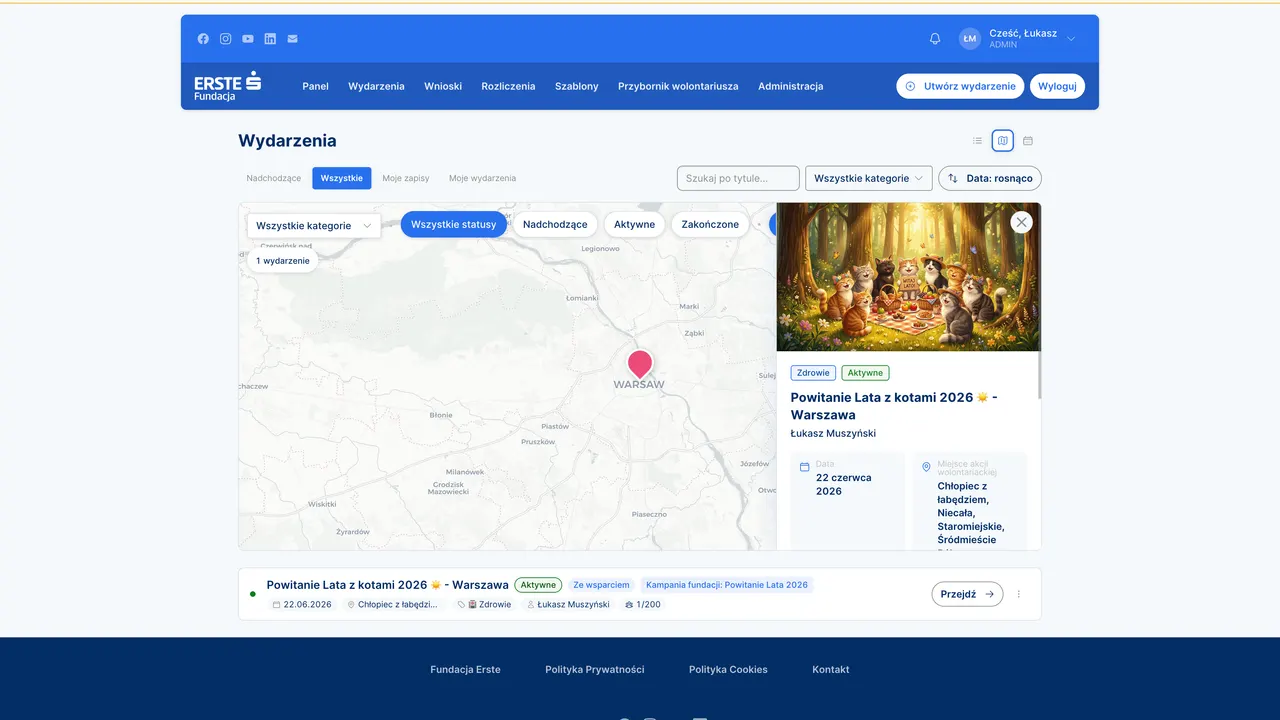Open the notifications bell

click(935, 39)
